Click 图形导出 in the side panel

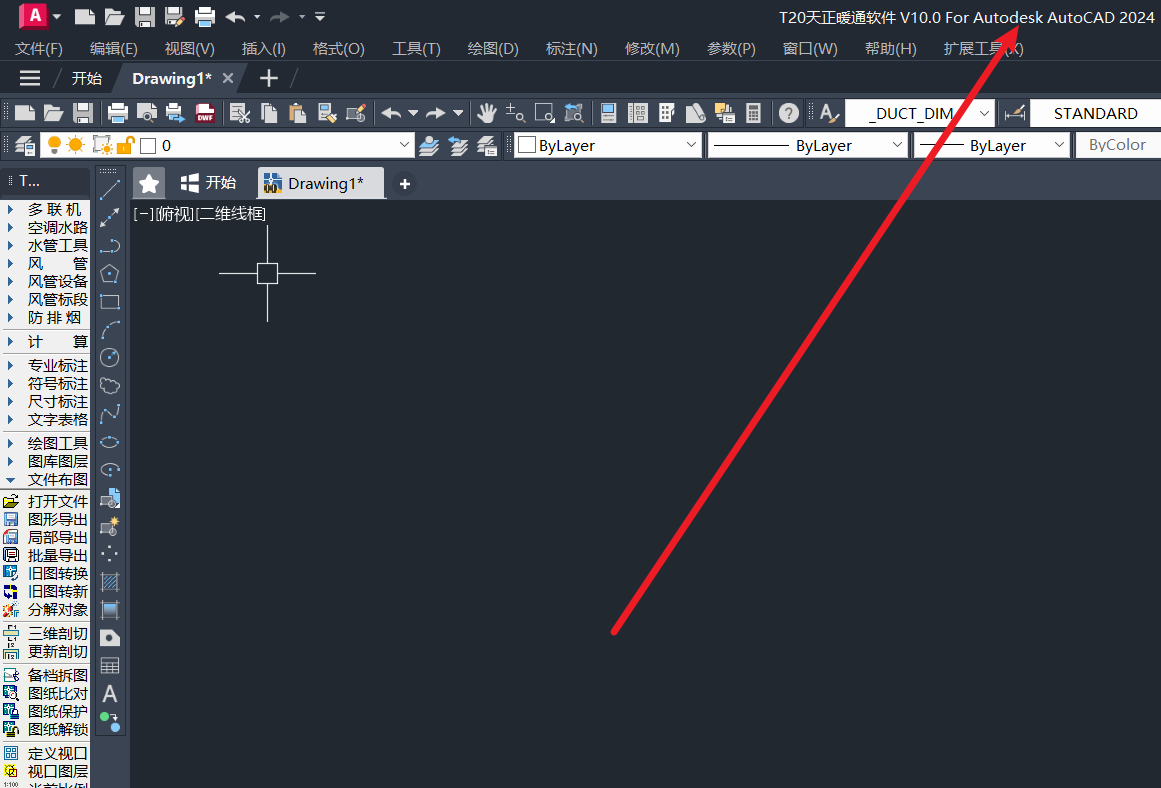tap(57, 519)
